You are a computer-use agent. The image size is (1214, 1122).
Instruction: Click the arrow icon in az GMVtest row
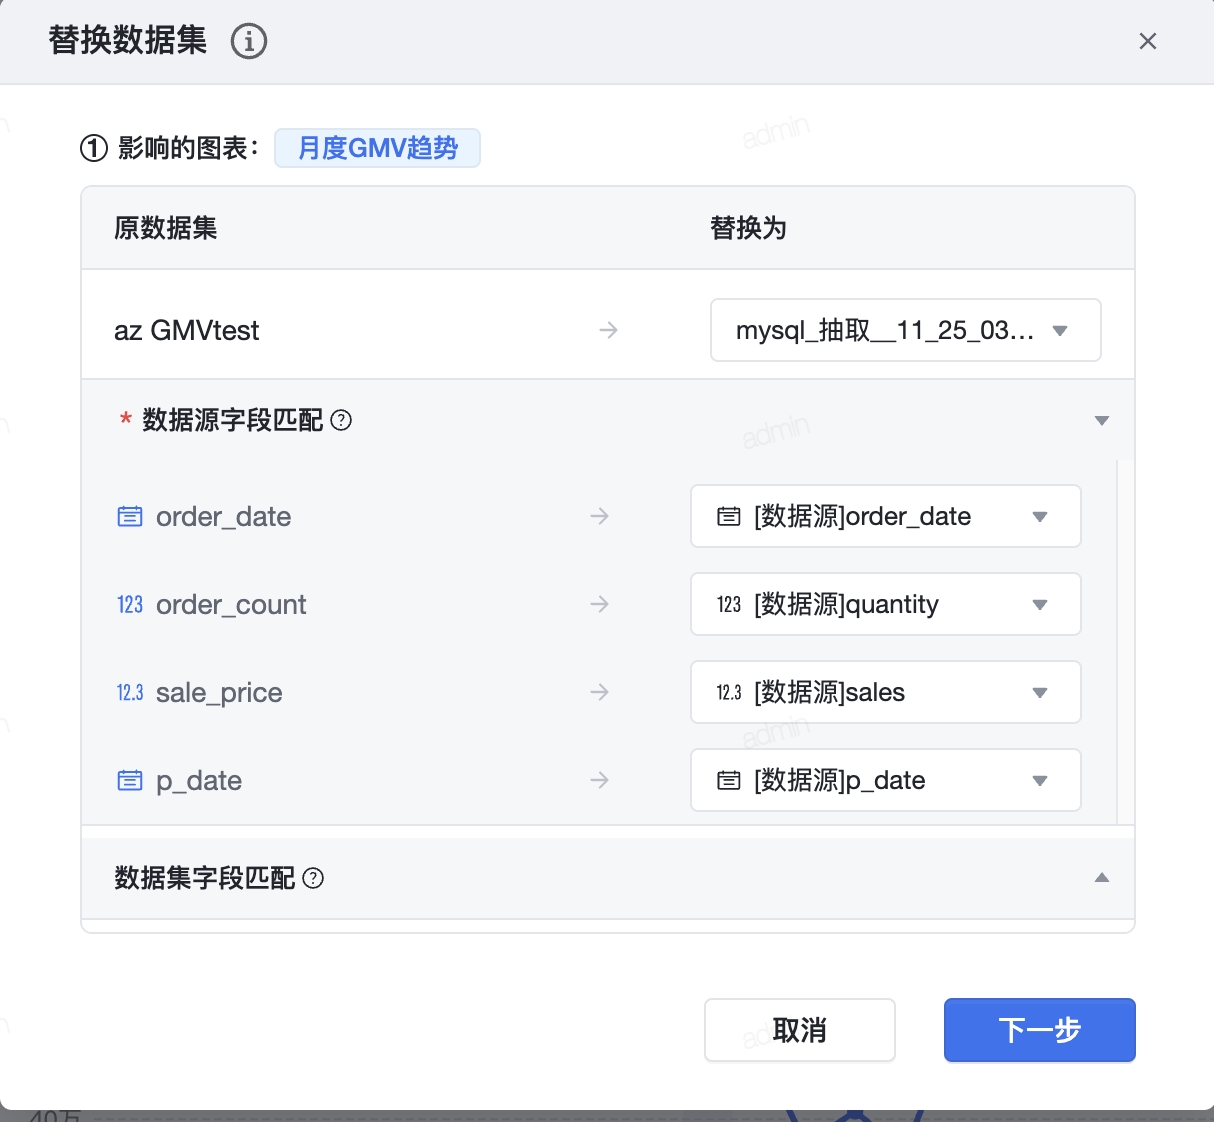[x=608, y=330]
